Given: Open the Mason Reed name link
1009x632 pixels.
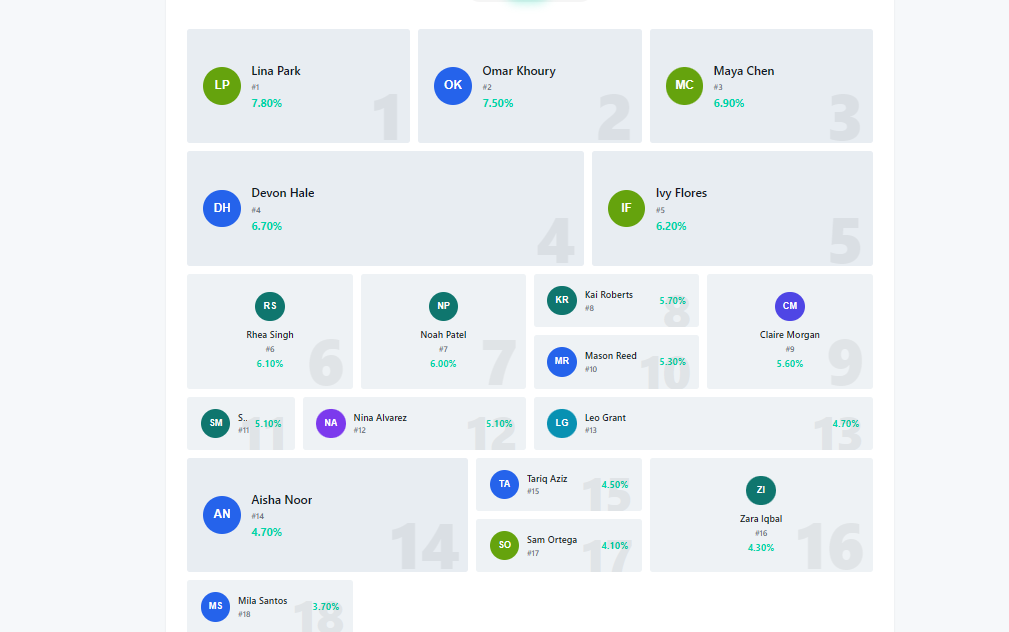Looking at the screenshot, I should (611, 356).
